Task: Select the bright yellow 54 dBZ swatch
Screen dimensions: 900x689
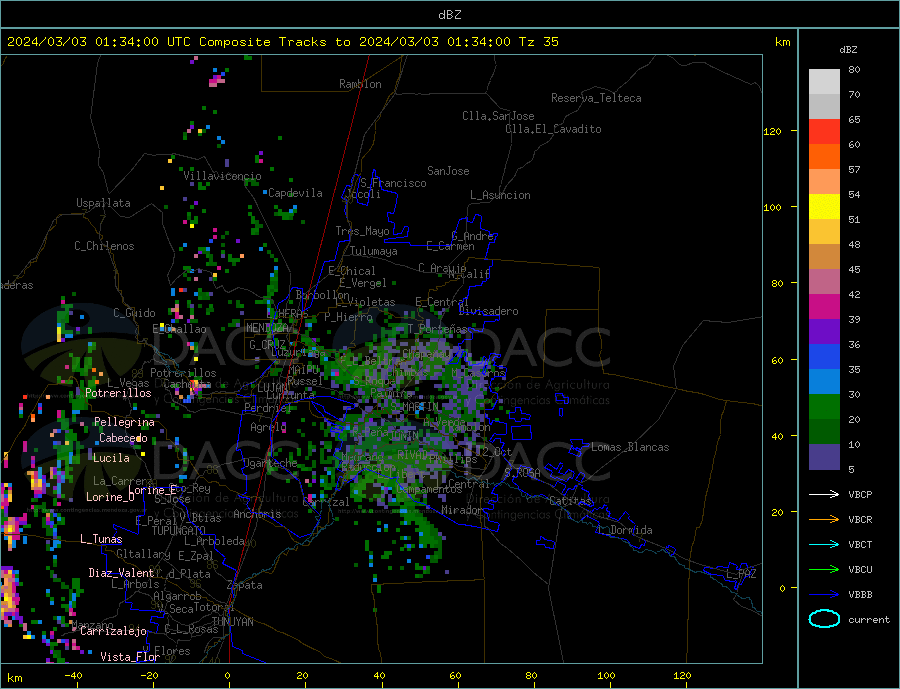Action: coord(824,207)
